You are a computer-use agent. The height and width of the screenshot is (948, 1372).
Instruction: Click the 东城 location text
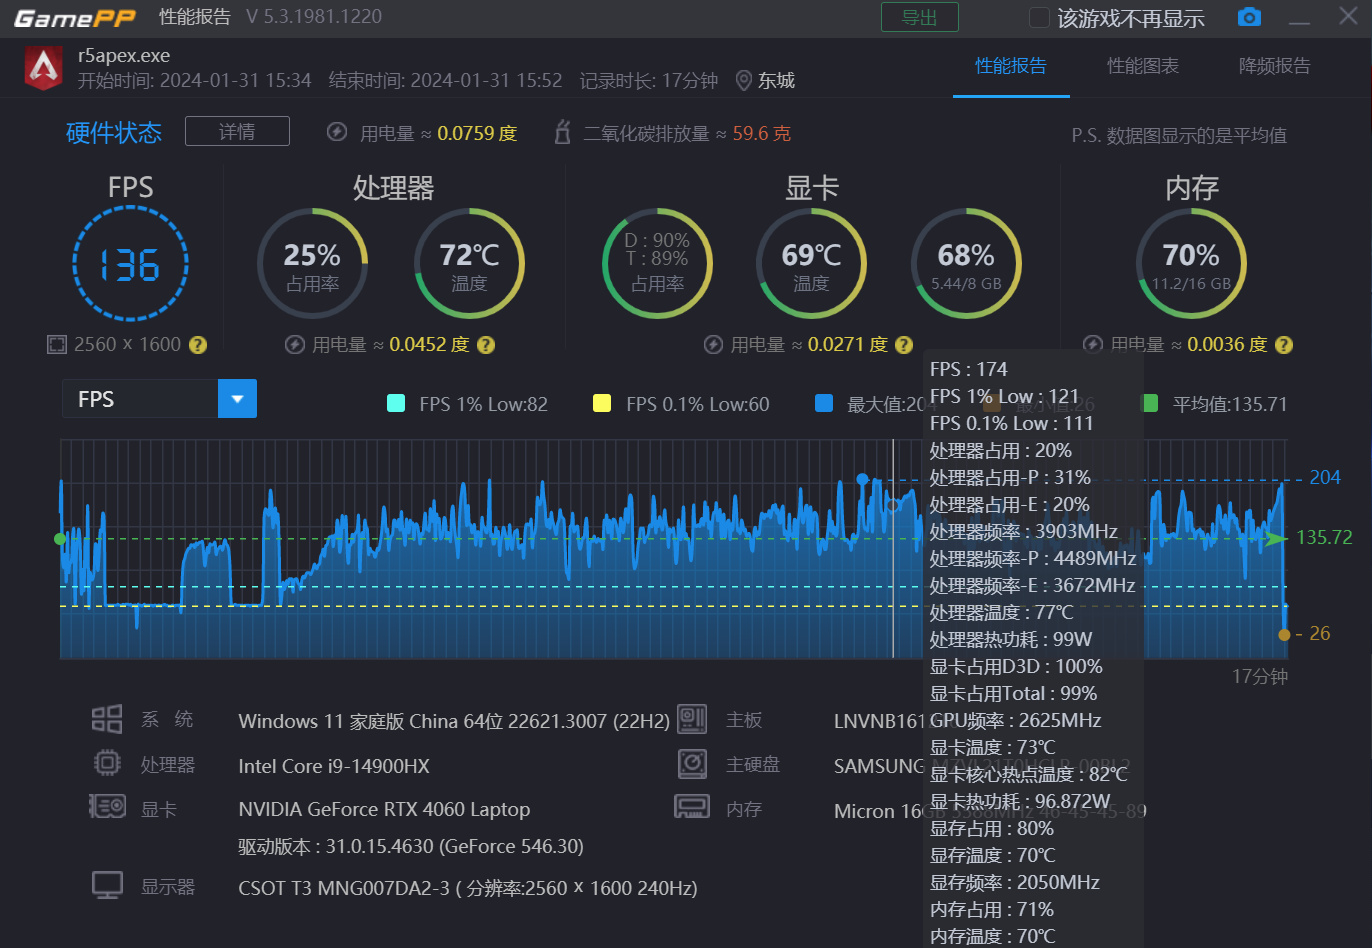click(x=776, y=81)
